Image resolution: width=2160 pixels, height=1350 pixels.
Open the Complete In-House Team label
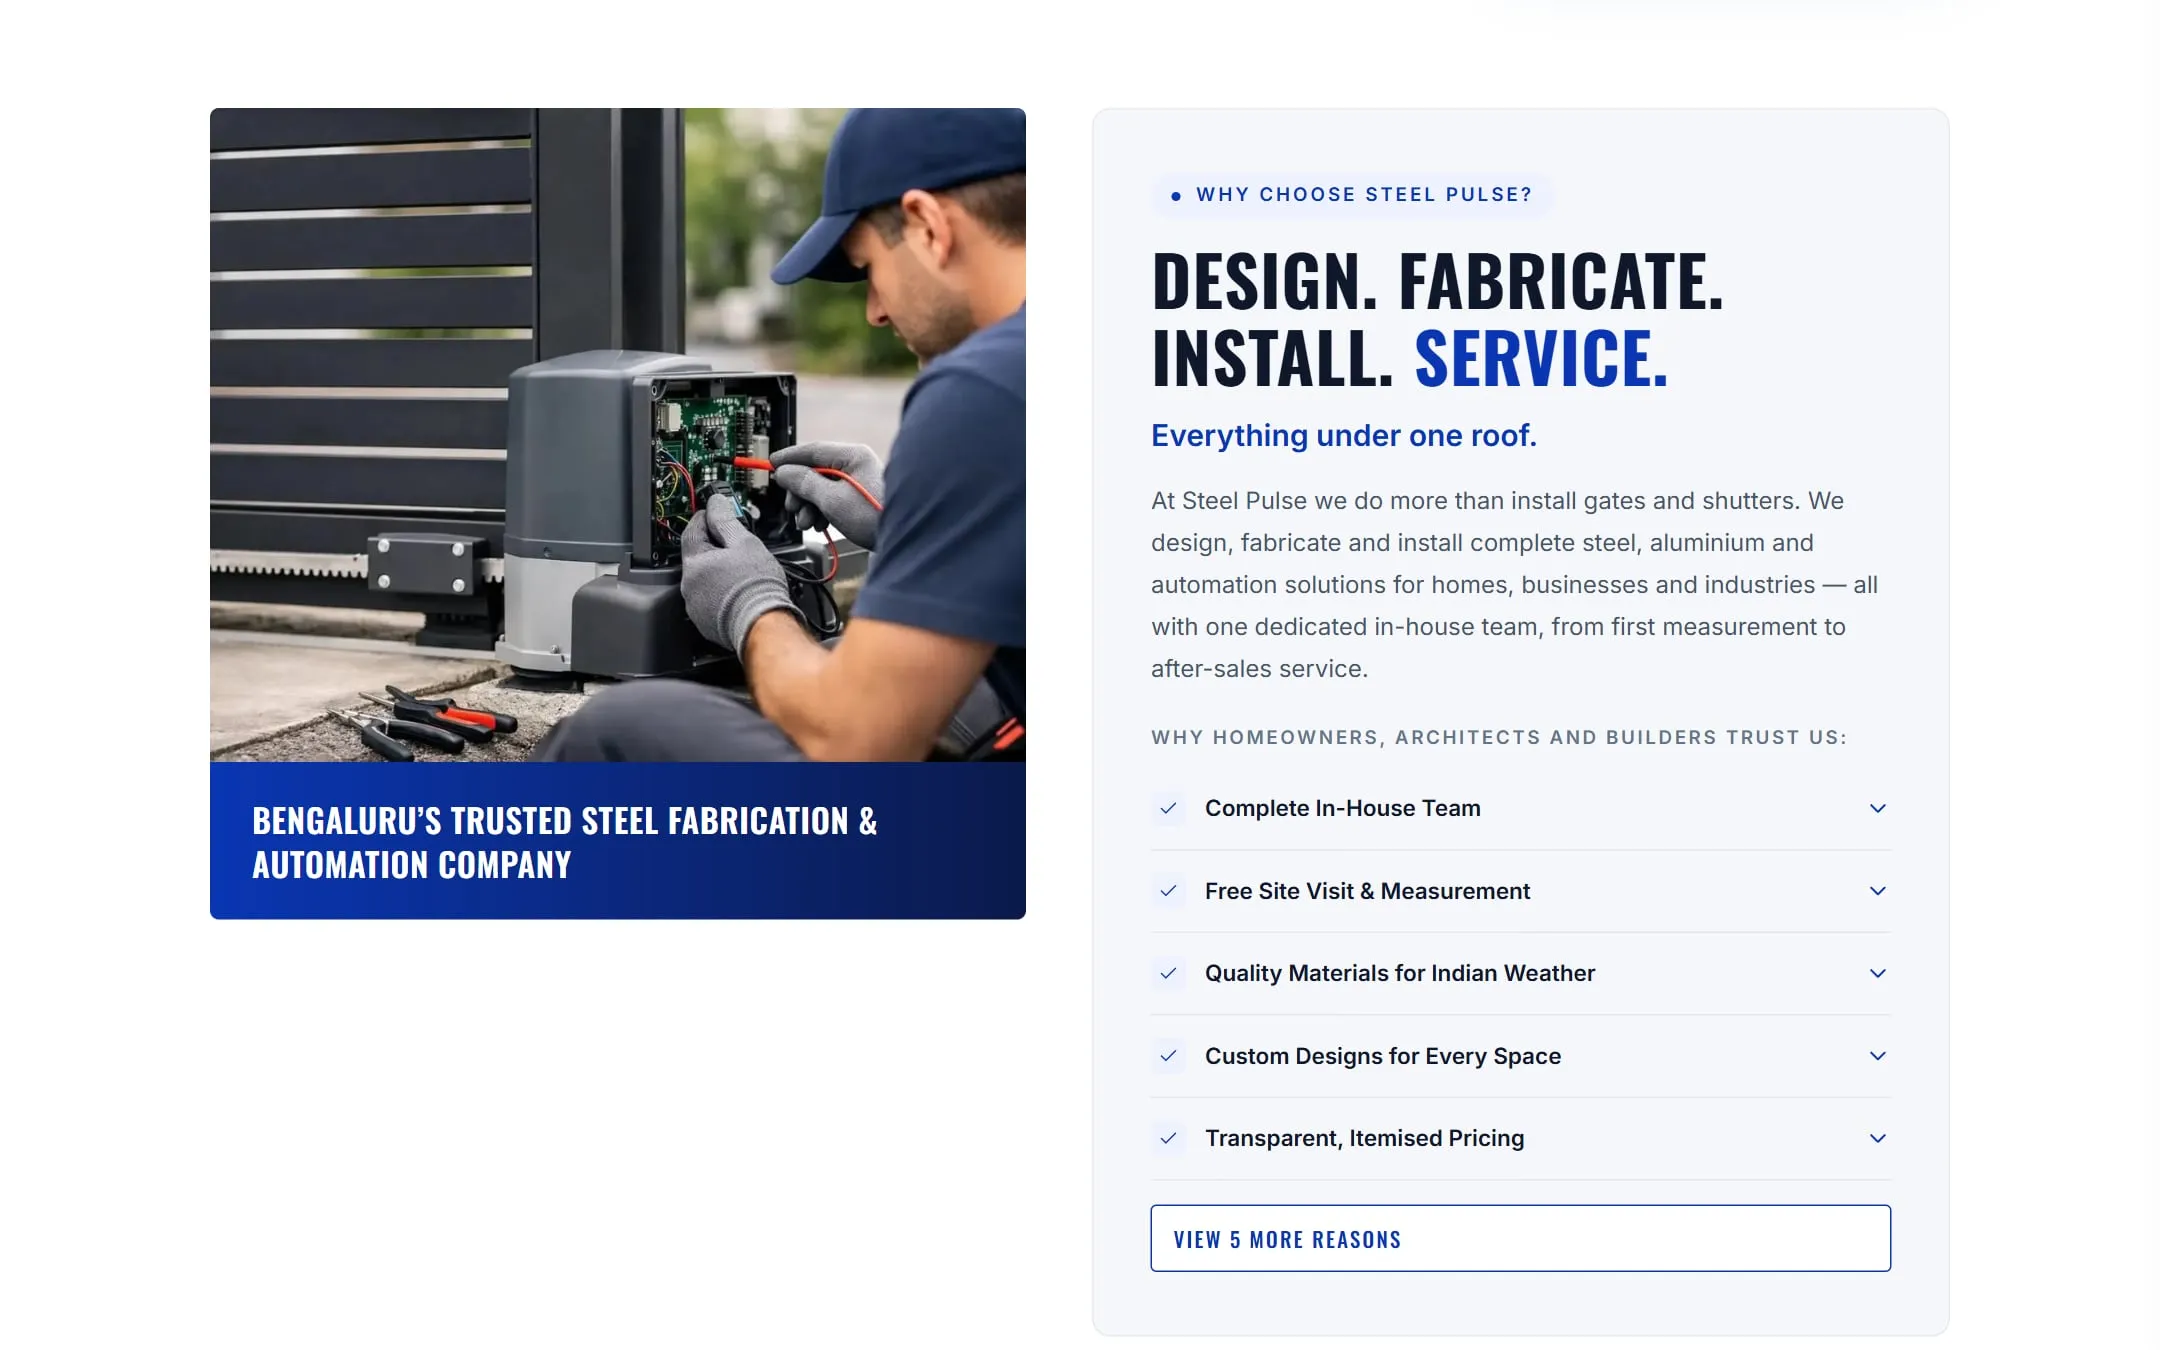click(x=1342, y=808)
